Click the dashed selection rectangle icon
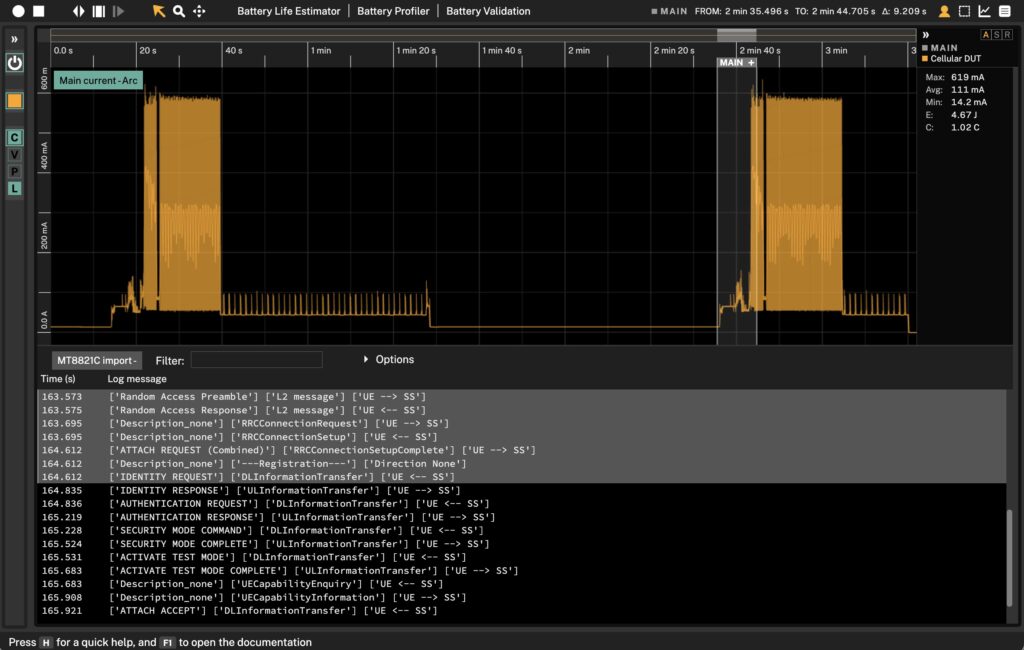The height and width of the screenshot is (650, 1024). click(964, 11)
